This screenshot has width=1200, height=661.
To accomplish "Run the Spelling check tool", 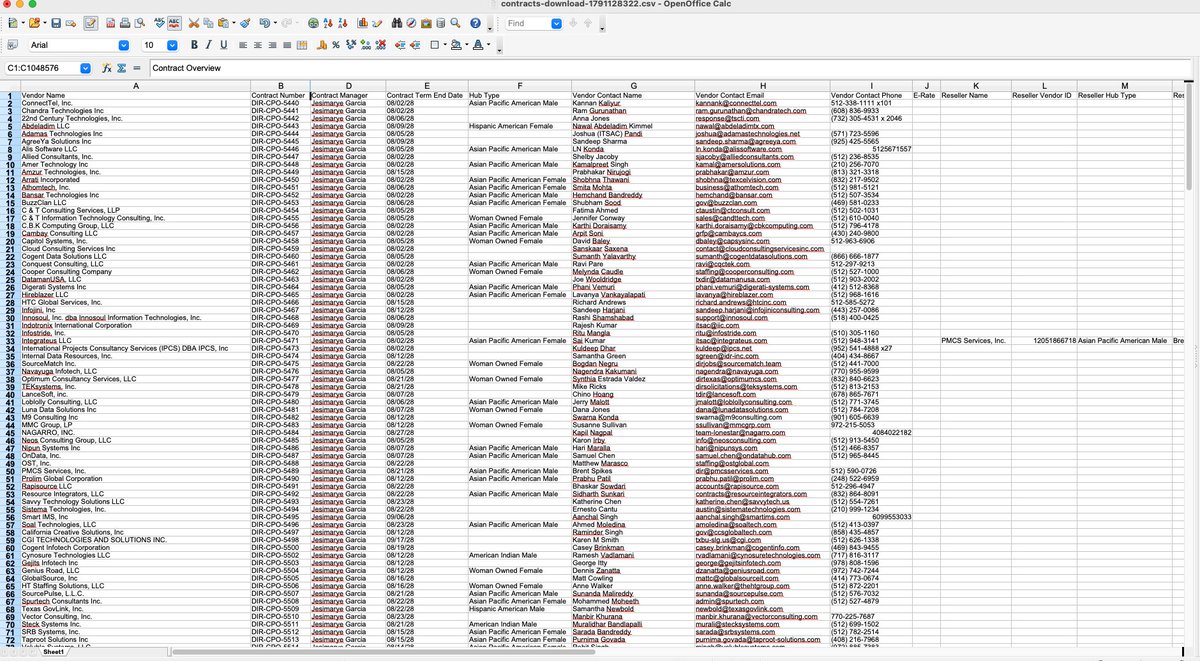I will coord(160,23).
